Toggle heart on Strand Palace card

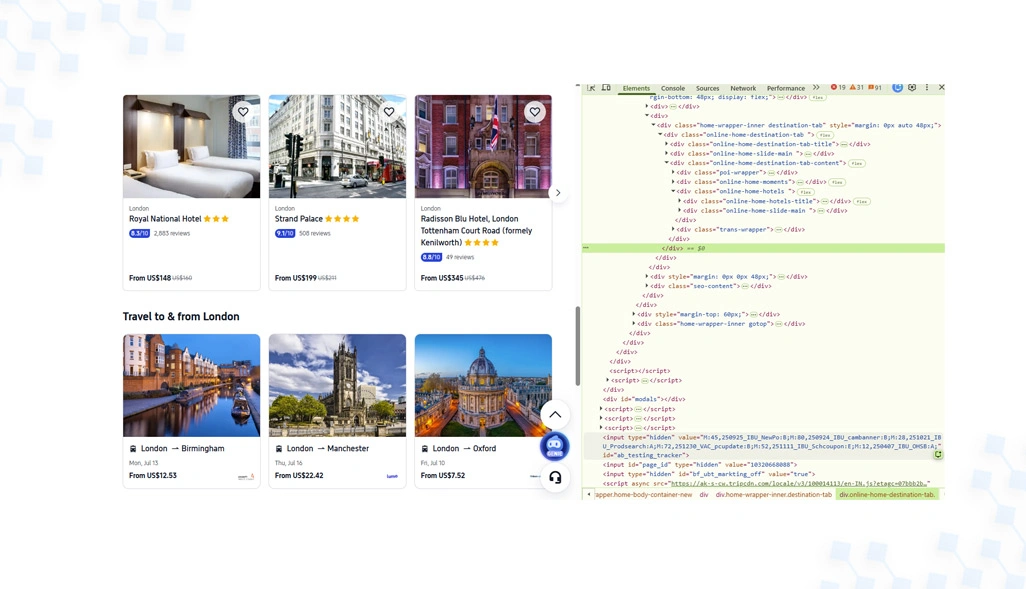(x=389, y=112)
